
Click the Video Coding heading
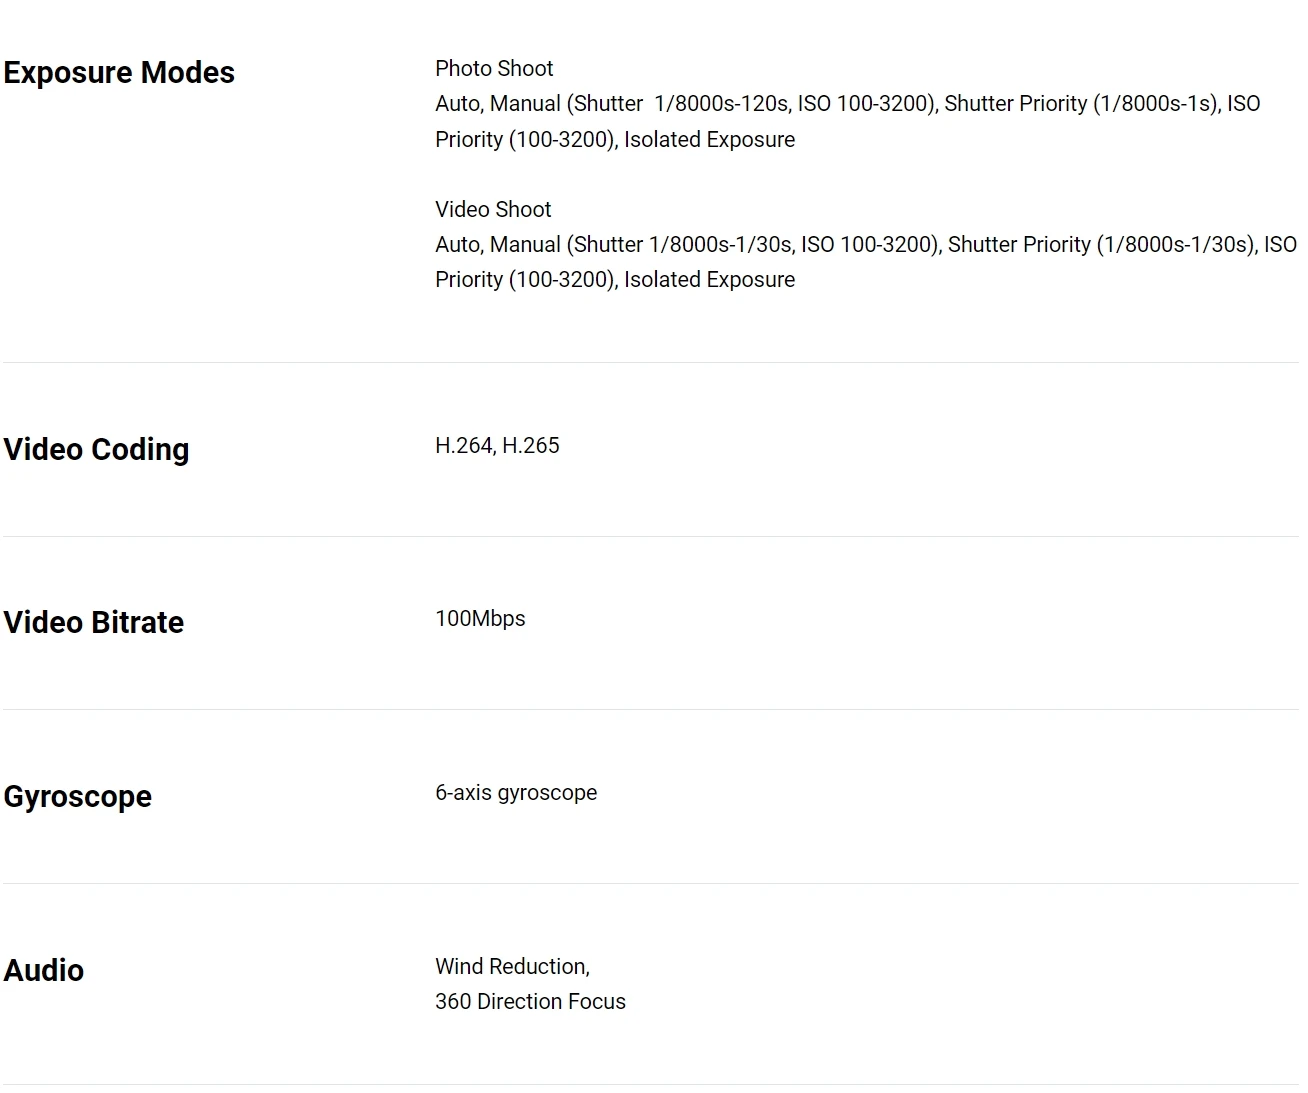(96, 450)
